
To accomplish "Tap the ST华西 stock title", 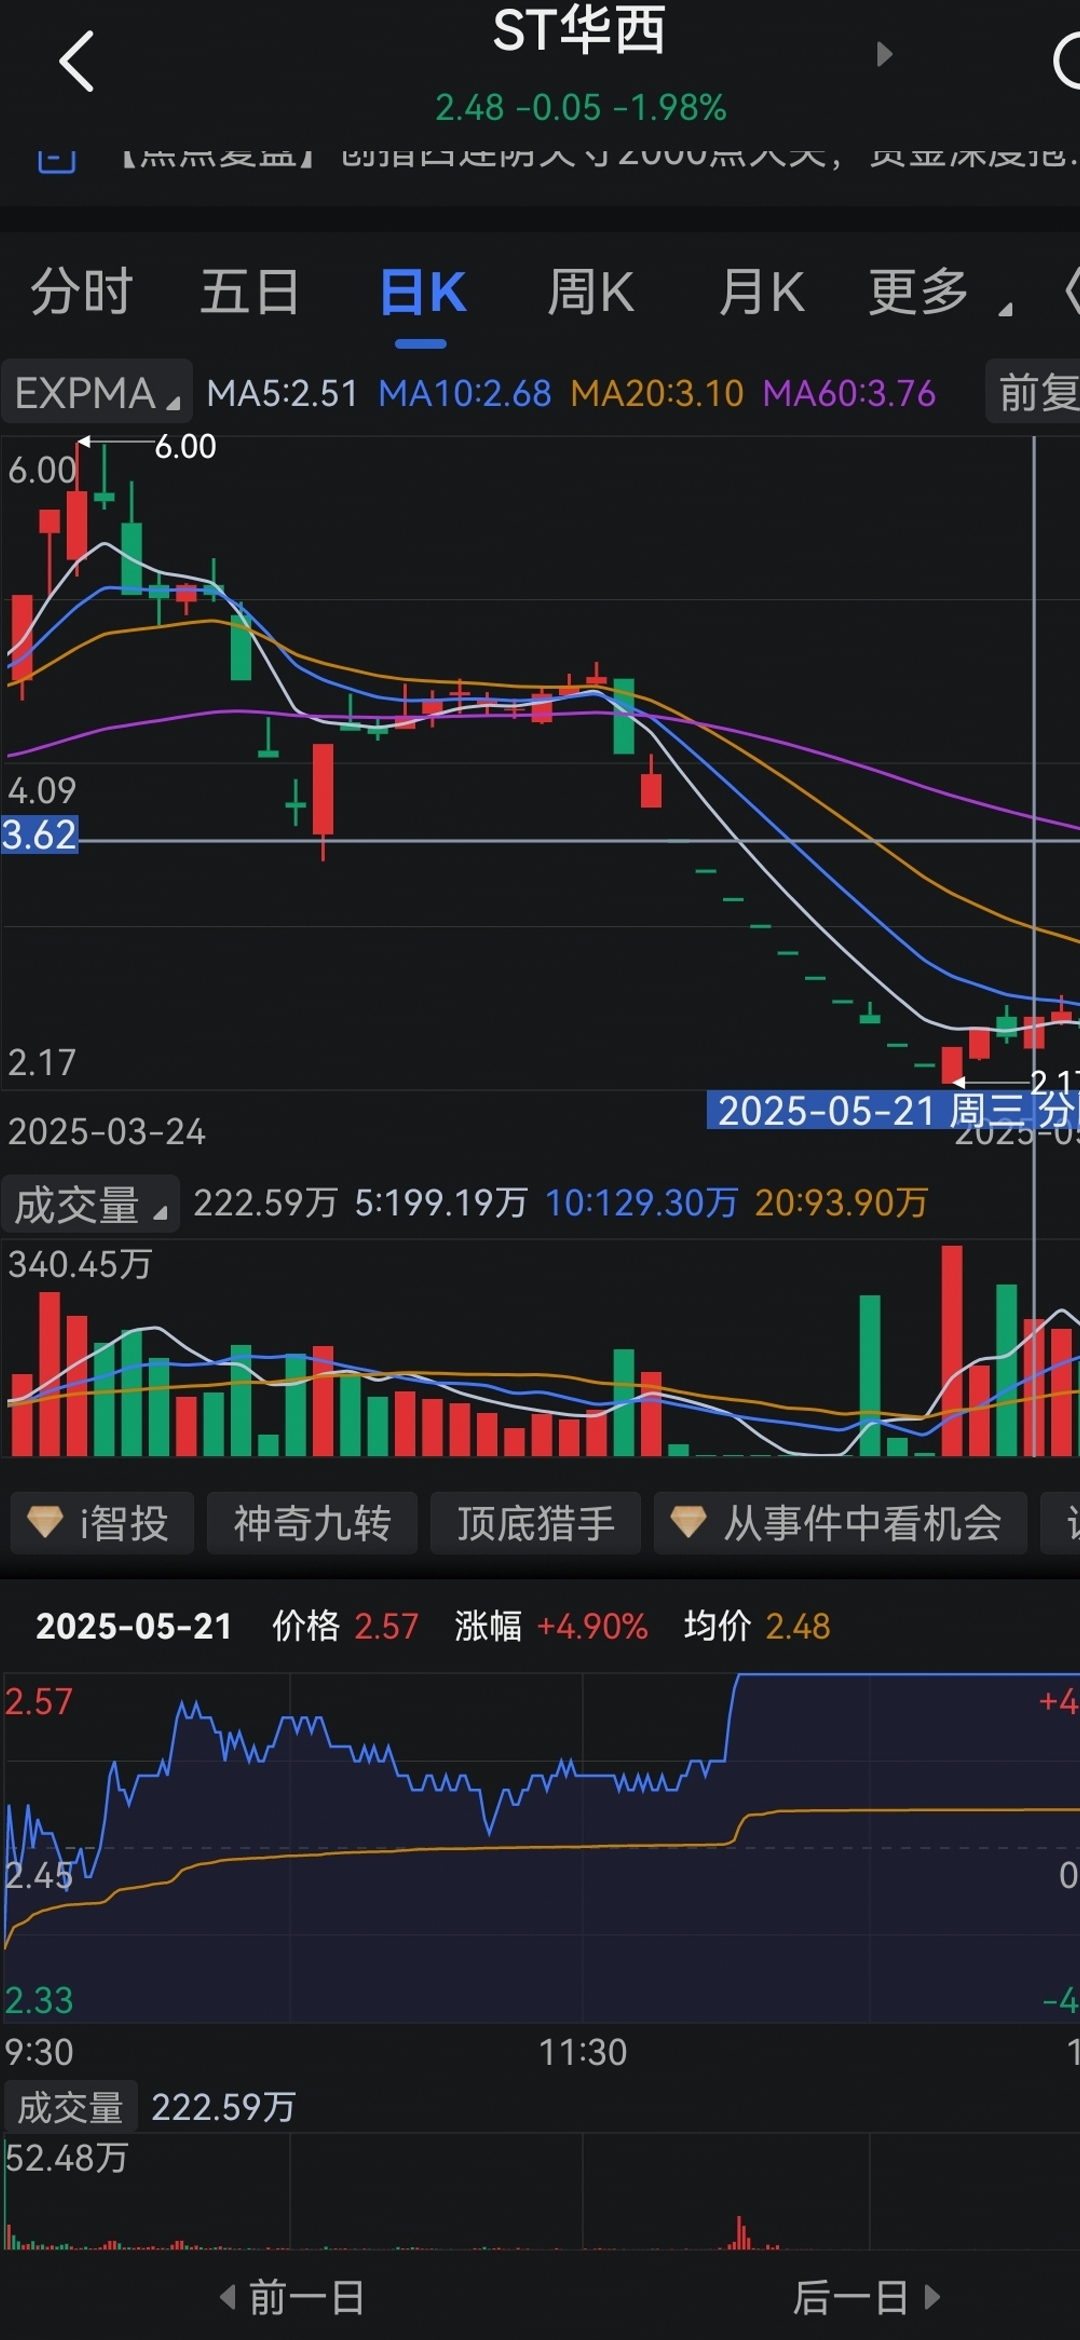I will pyautogui.click(x=579, y=30).
